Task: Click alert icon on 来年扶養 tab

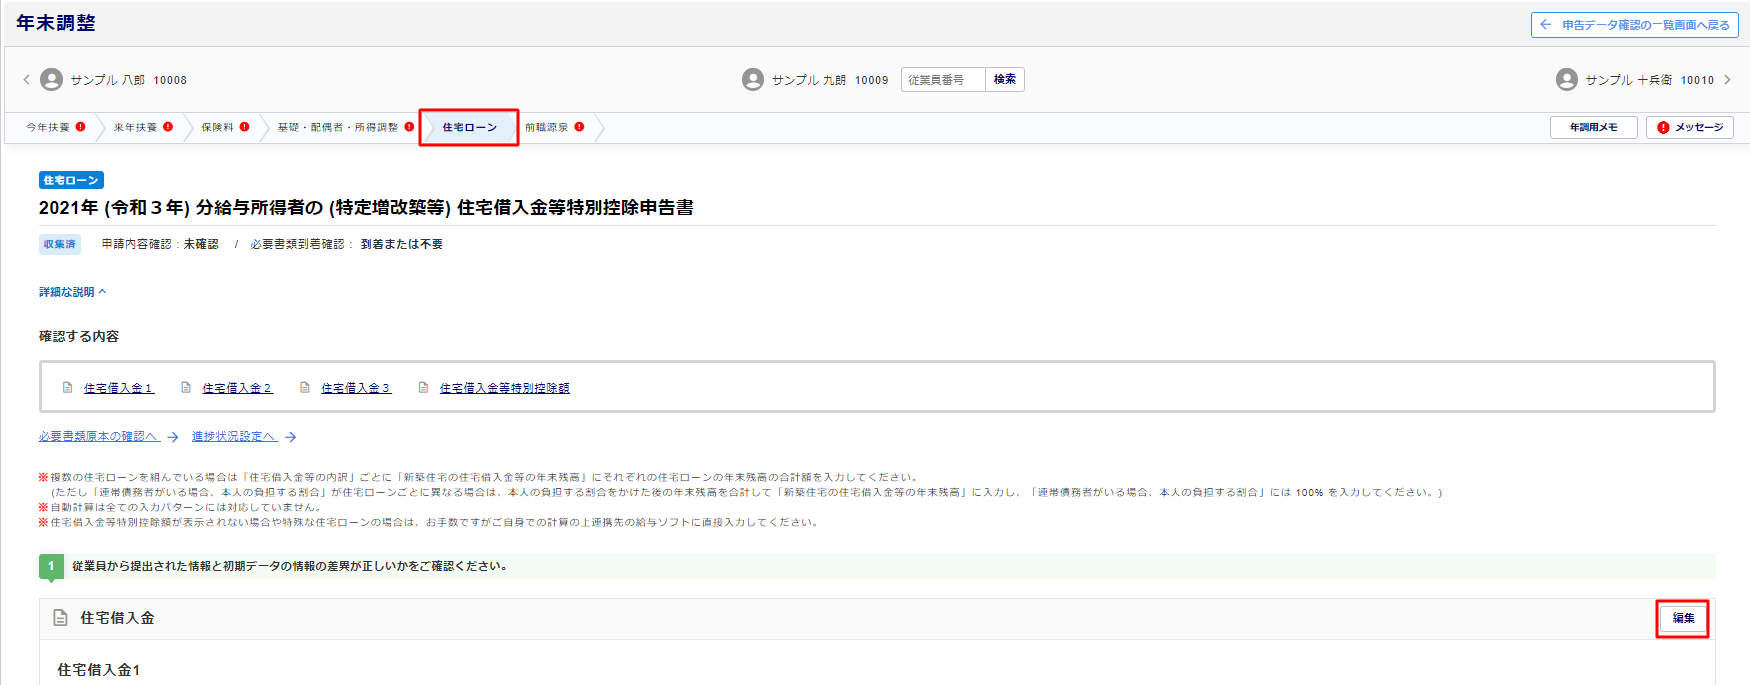Action: pyautogui.click(x=168, y=127)
